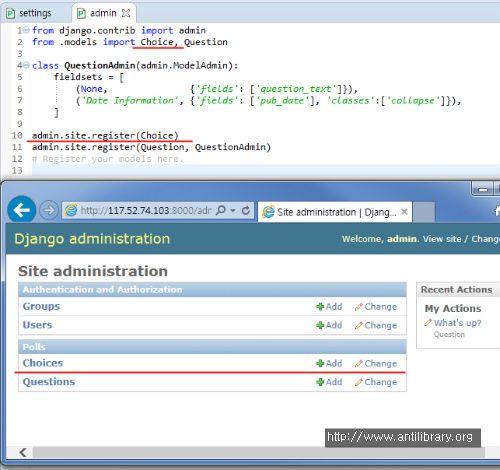Select the Site administration browser tab
Image resolution: width=500 pixels, height=470 pixels.
point(335,212)
